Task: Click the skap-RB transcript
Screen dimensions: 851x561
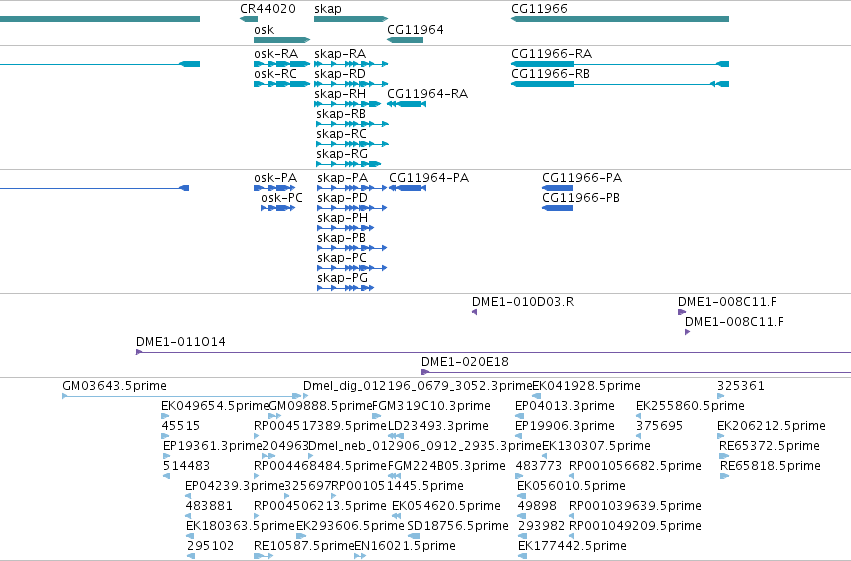Action: (x=352, y=124)
